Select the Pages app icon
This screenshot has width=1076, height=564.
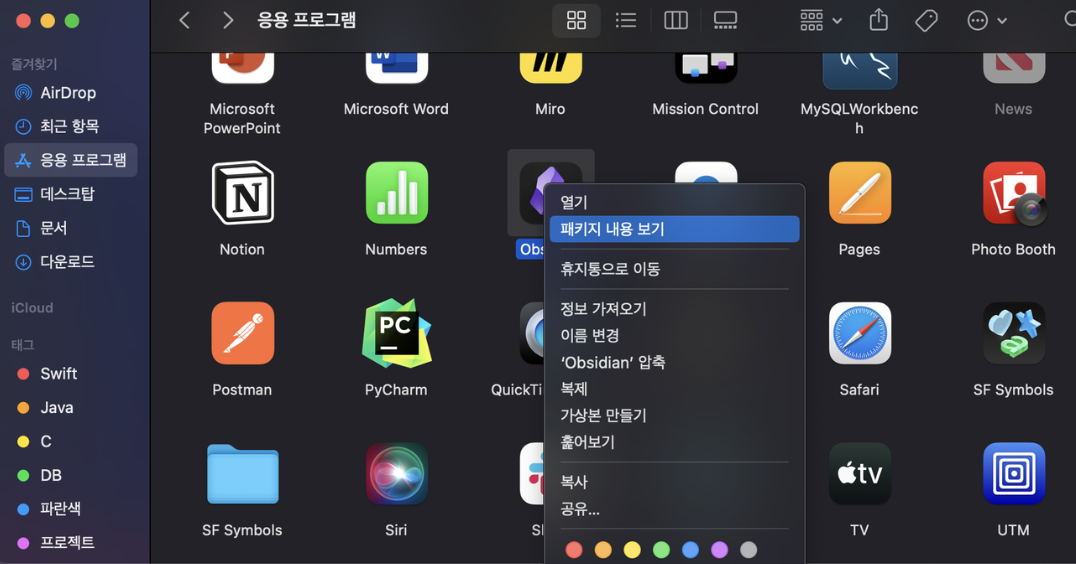click(860, 193)
